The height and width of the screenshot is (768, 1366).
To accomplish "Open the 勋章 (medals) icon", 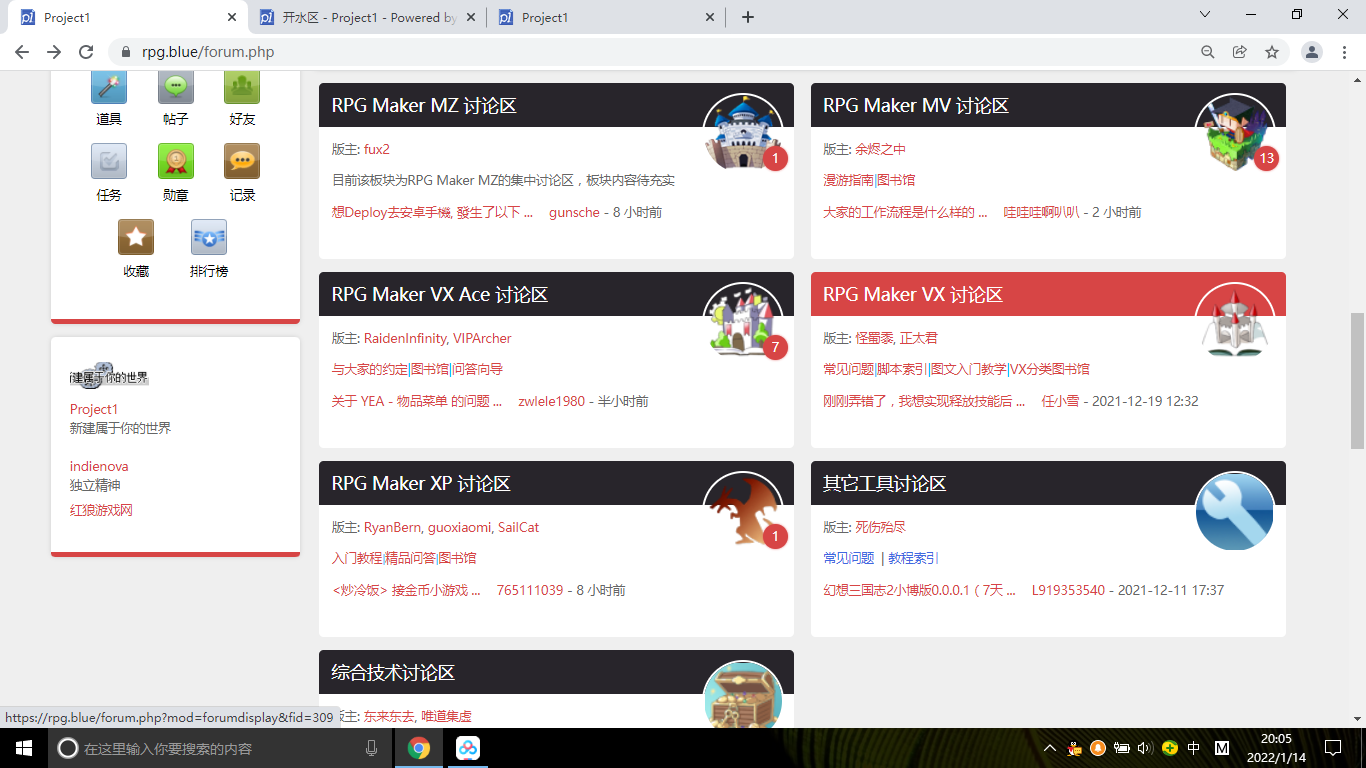I will (176, 161).
